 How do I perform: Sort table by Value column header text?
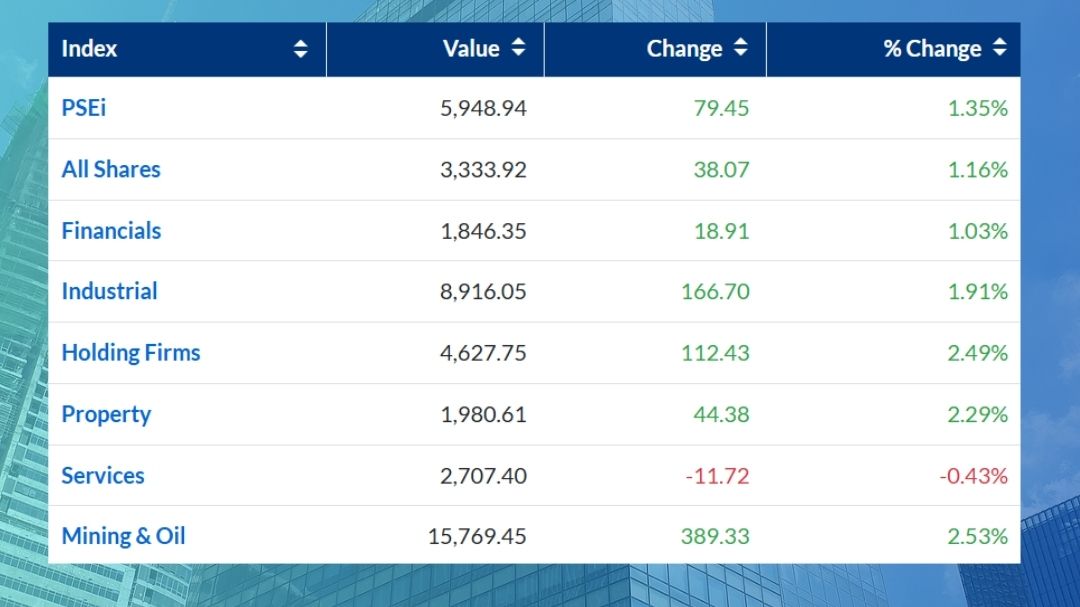tap(470, 49)
